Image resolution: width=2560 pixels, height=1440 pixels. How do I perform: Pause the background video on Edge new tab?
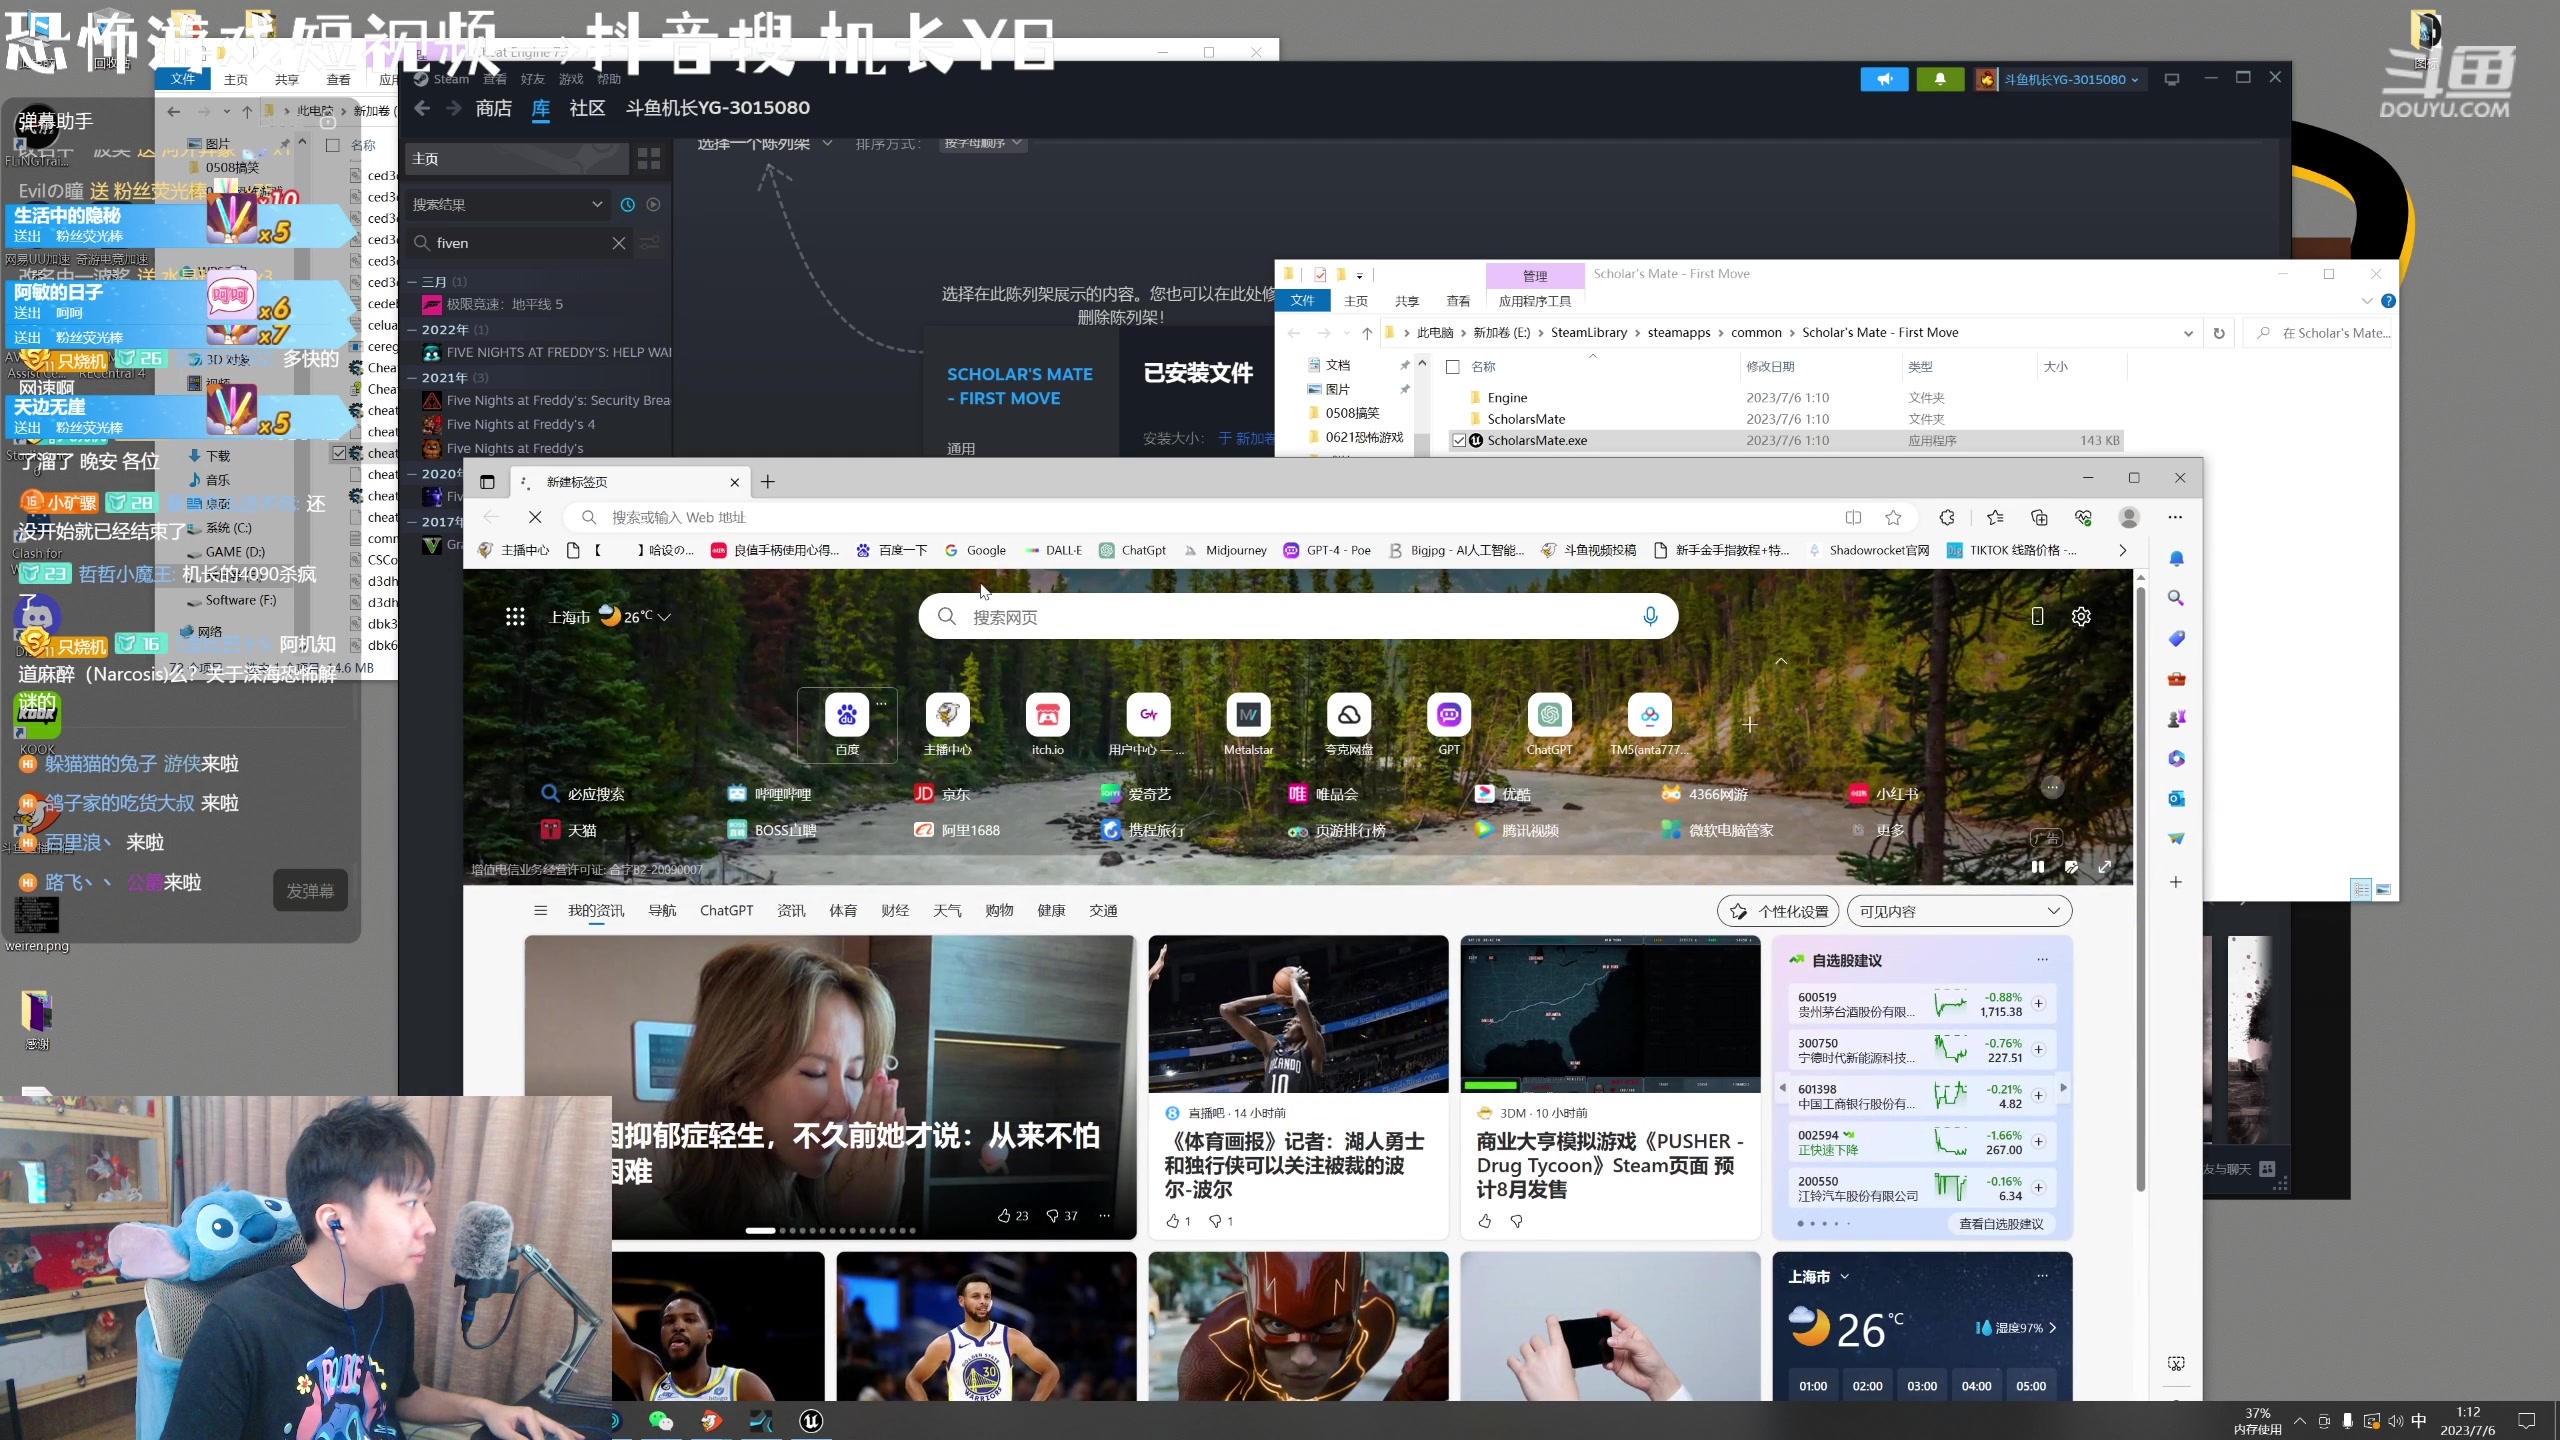(2038, 867)
